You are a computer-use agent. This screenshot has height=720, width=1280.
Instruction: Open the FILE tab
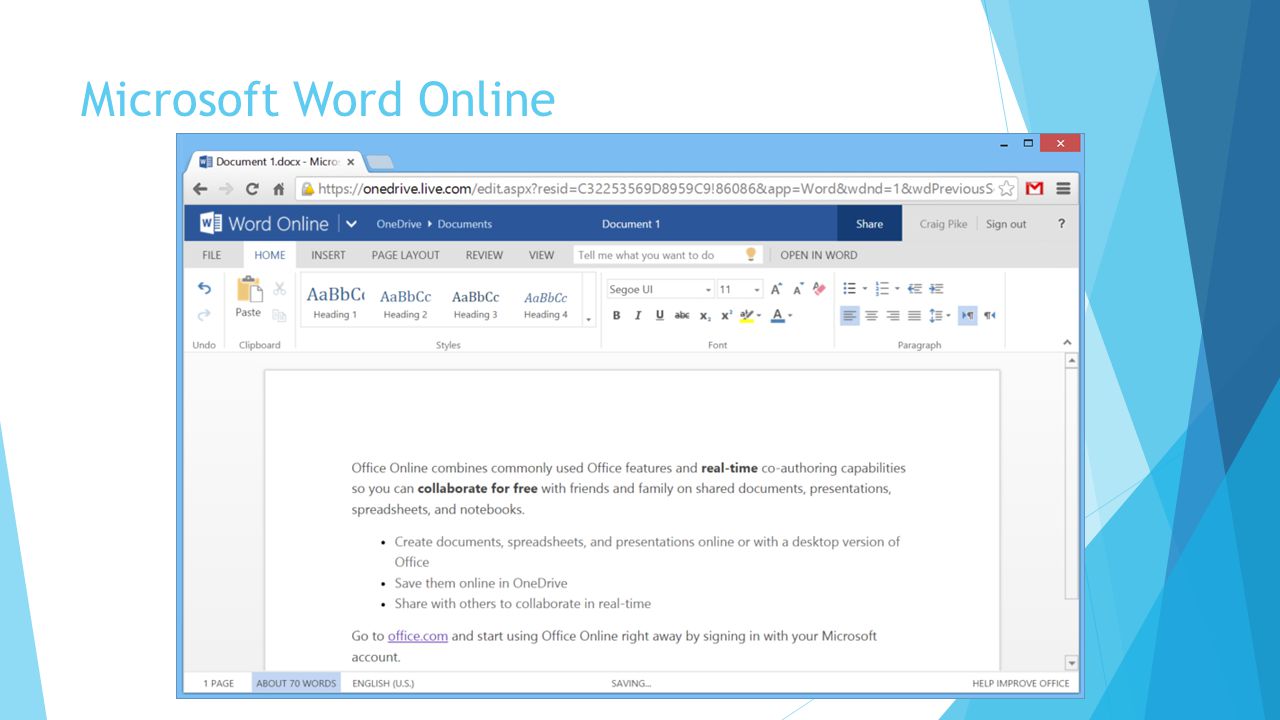coord(212,255)
